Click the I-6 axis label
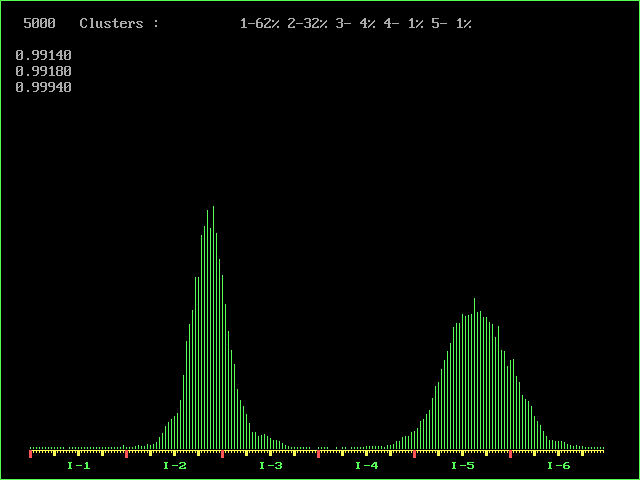Viewport: 640px width, 480px height. coord(558,466)
